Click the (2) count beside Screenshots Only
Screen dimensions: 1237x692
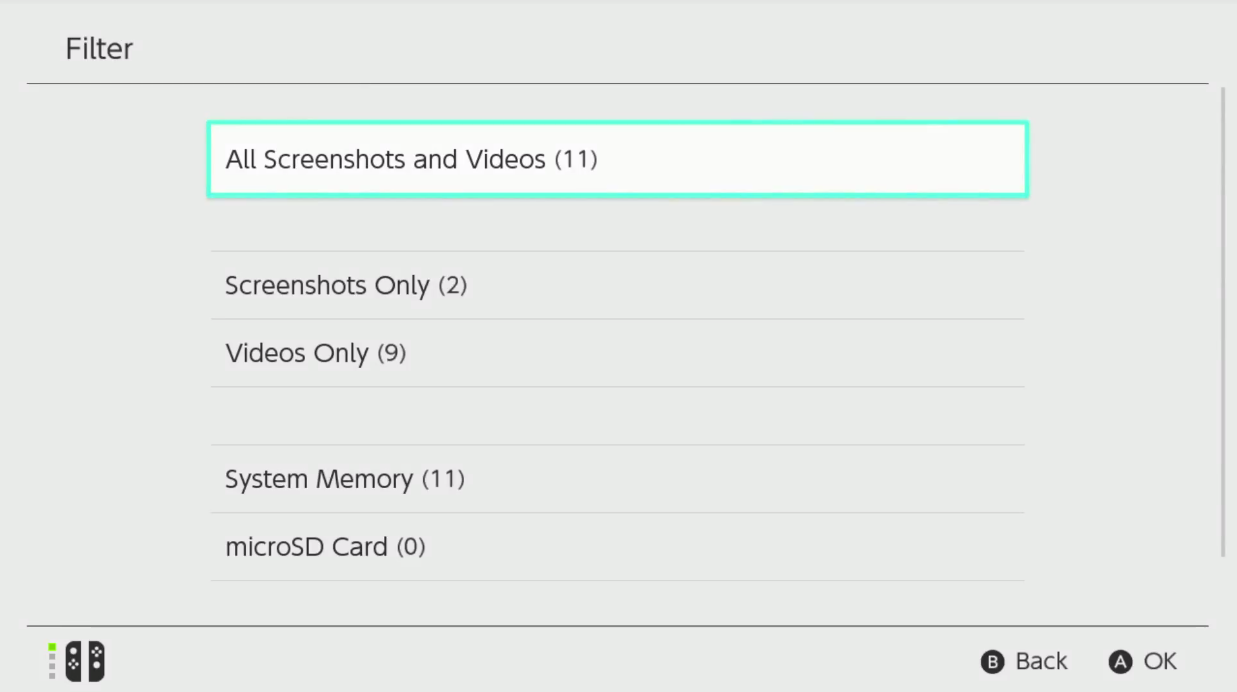(452, 286)
